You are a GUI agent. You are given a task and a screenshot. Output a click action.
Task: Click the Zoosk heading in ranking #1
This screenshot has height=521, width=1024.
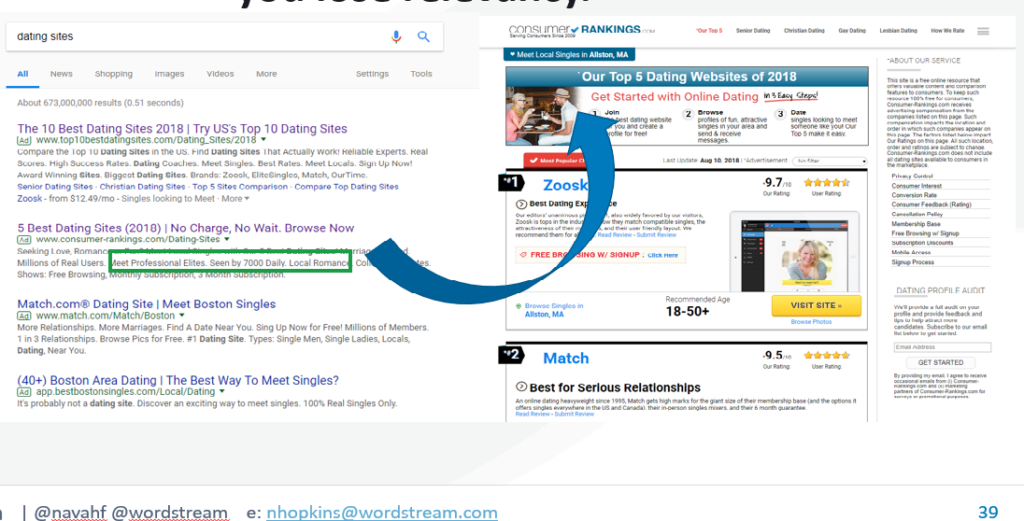tap(564, 185)
